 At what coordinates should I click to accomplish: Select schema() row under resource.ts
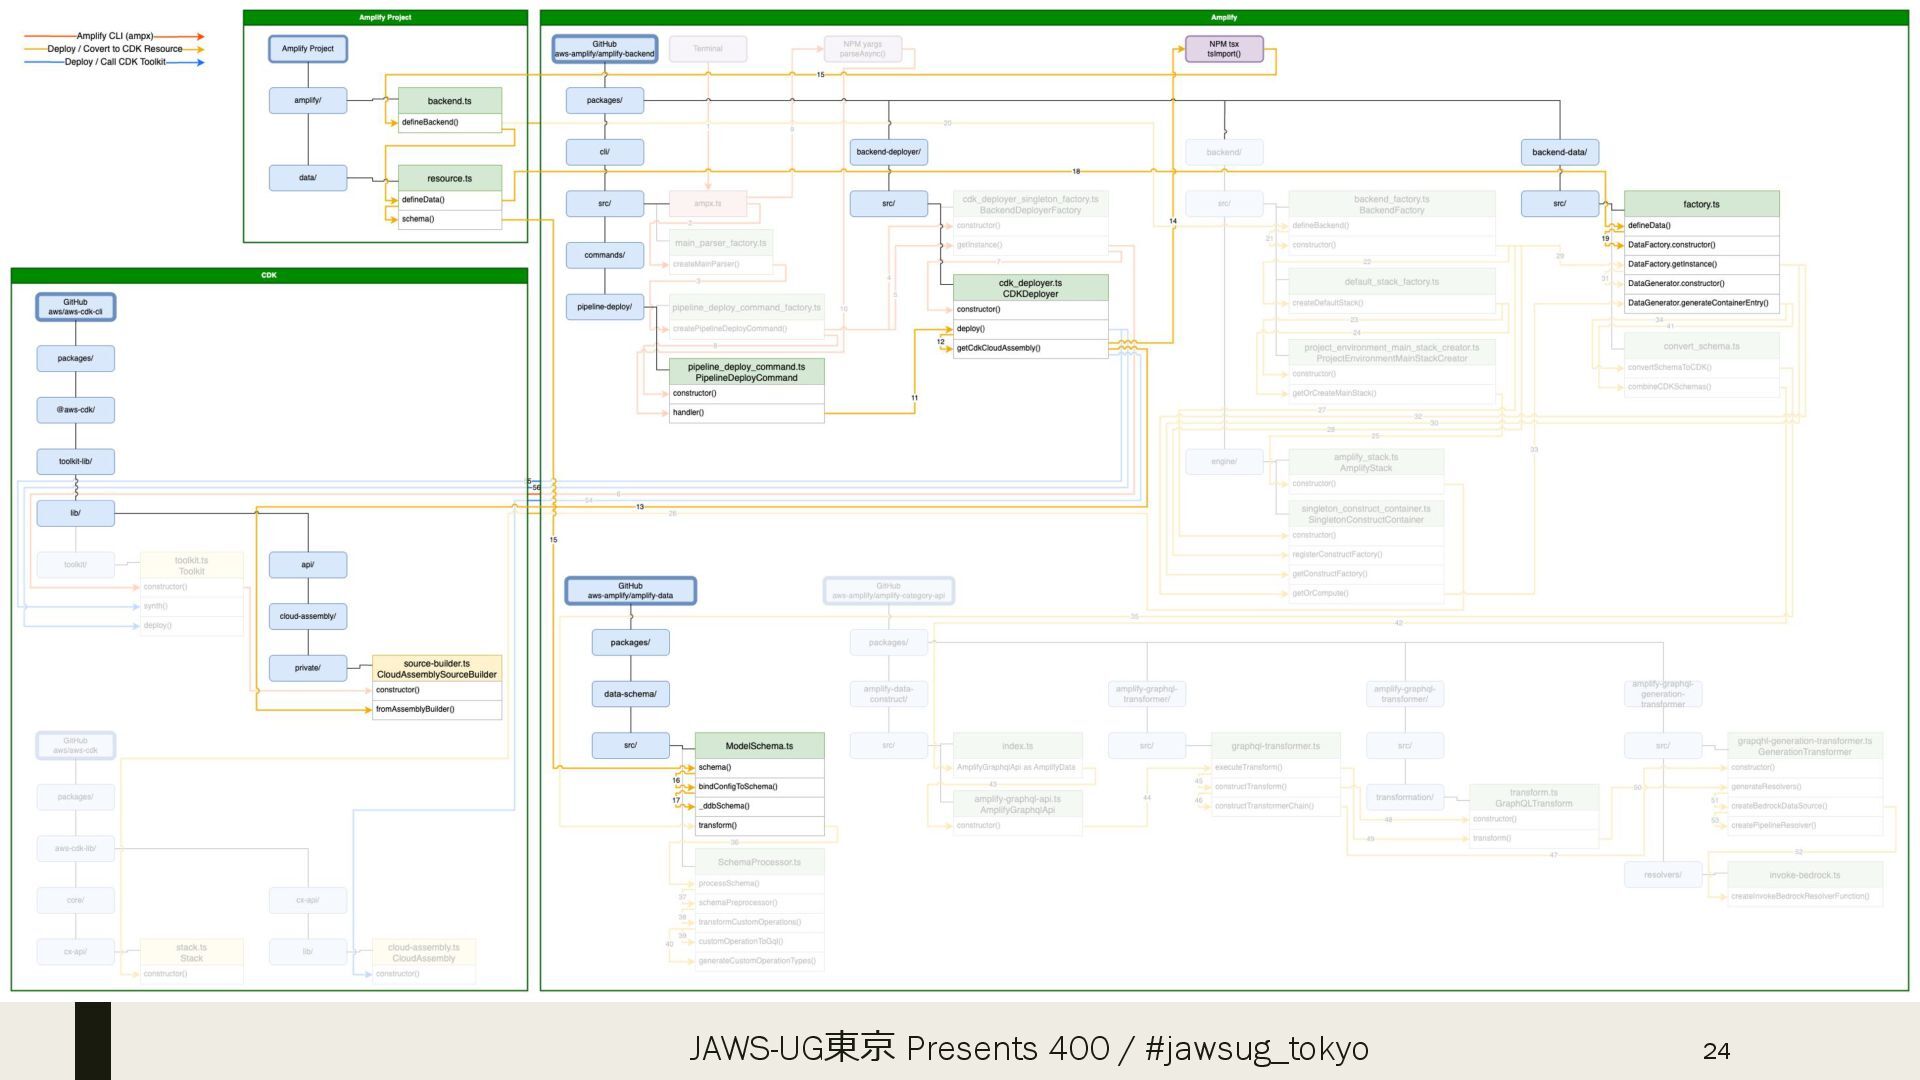(x=449, y=219)
